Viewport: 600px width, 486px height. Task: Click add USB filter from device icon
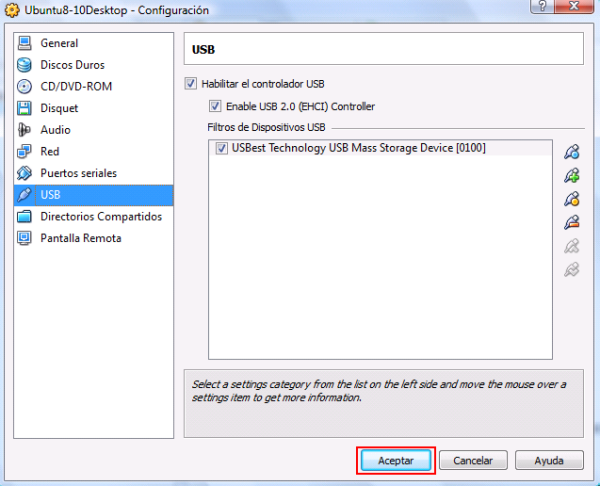pos(571,175)
